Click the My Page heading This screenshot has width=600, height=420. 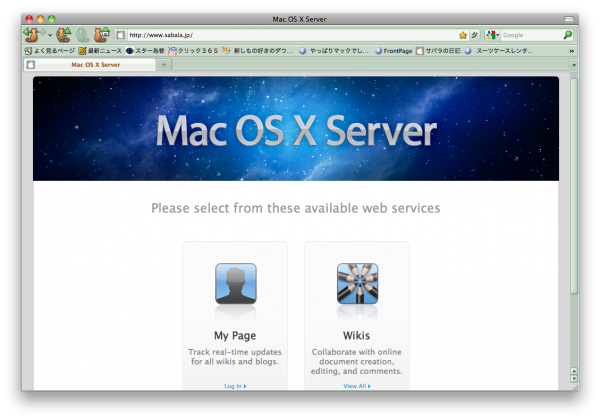pyautogui.click(x=235, y=335)
